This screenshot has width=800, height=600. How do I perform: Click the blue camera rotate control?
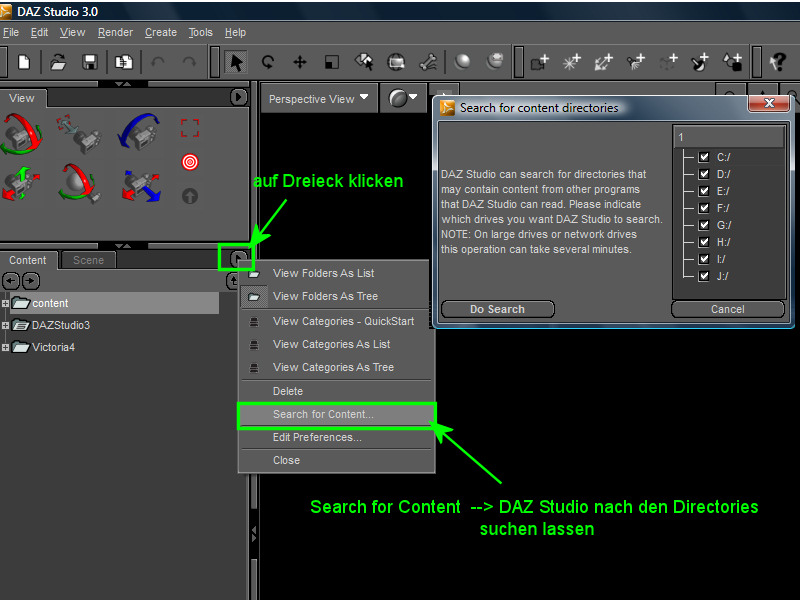point(139,132)
